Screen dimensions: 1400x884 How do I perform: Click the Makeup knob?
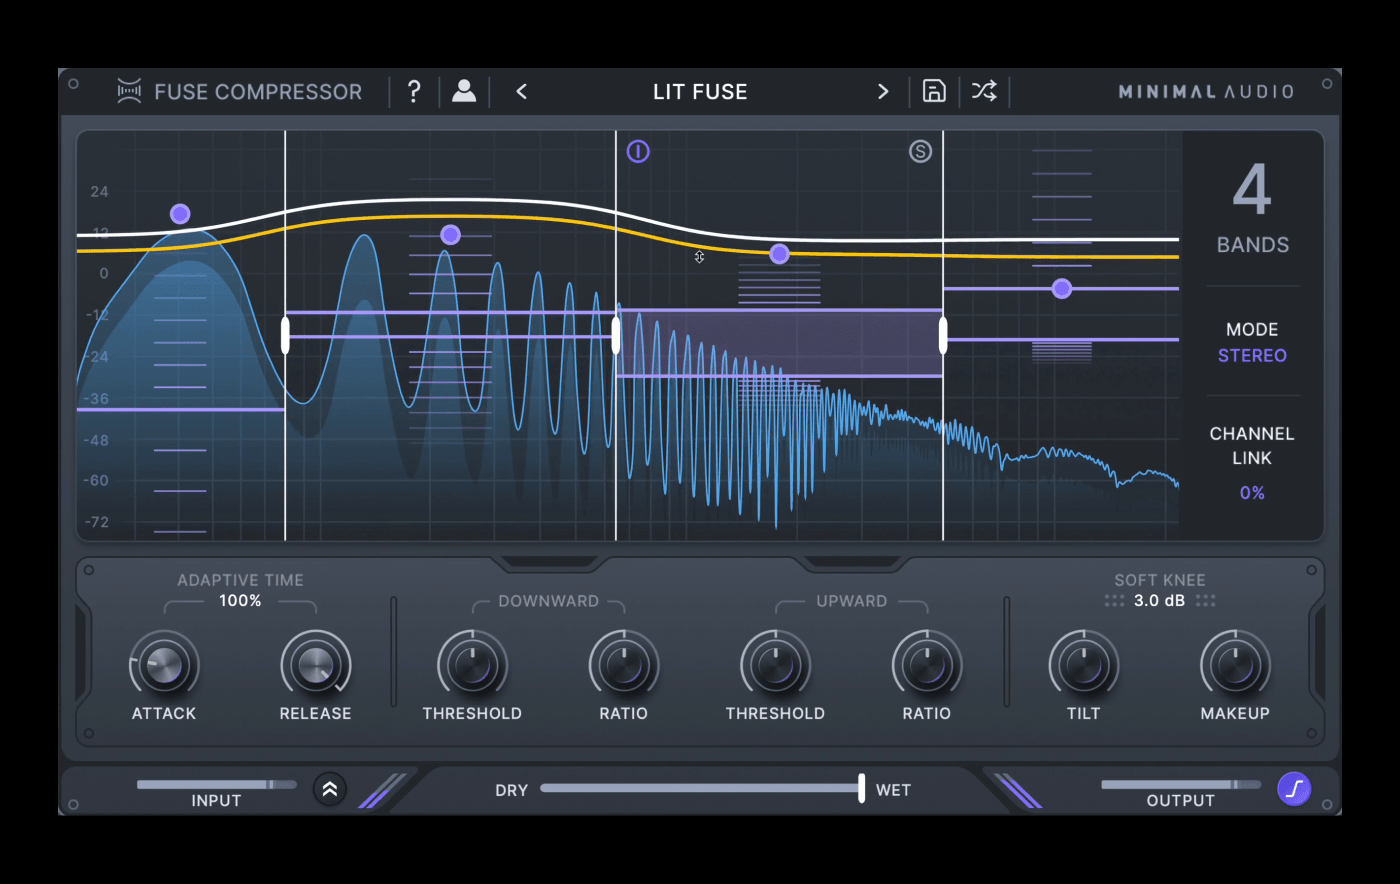point(1235,665)
